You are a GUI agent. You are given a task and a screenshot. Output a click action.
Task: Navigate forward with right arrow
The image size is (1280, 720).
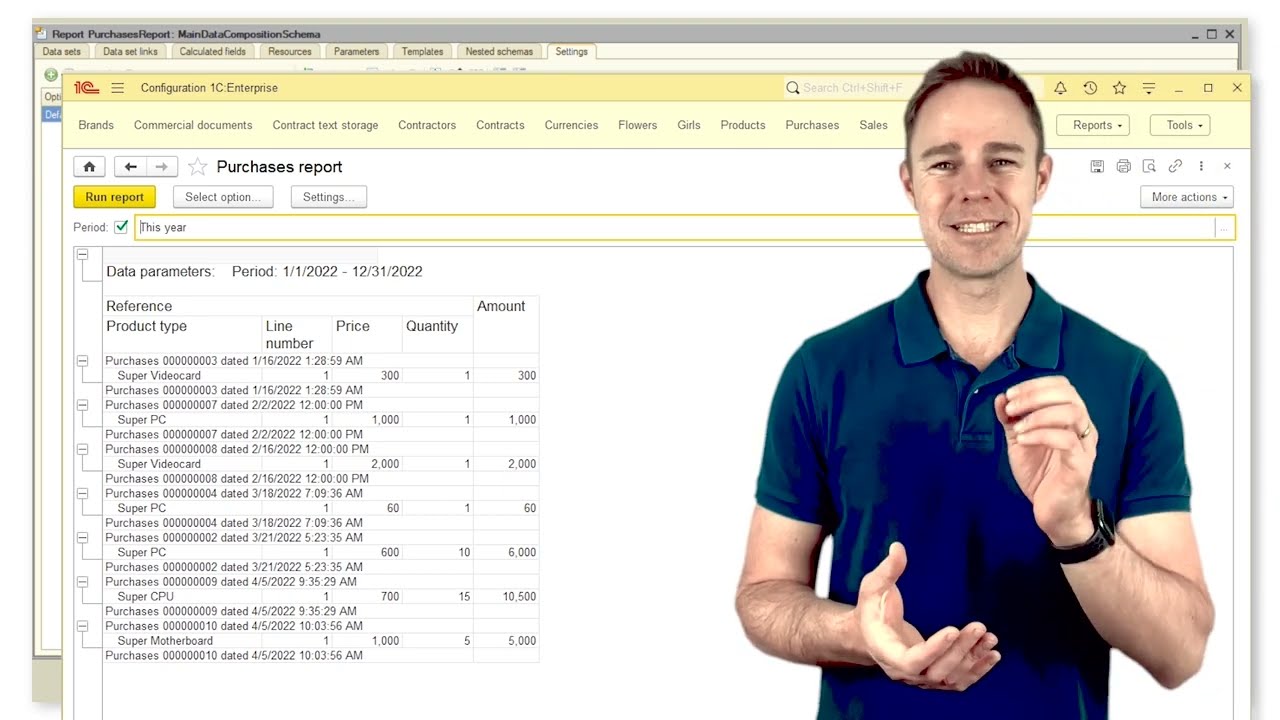click(162, 167)
